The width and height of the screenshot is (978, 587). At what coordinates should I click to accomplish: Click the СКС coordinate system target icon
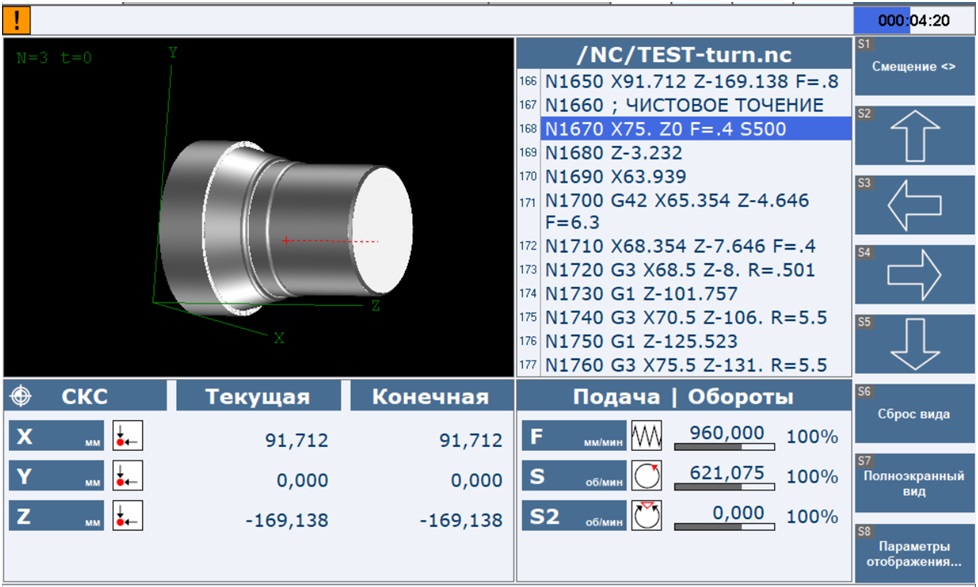click(x=21, y=397)
